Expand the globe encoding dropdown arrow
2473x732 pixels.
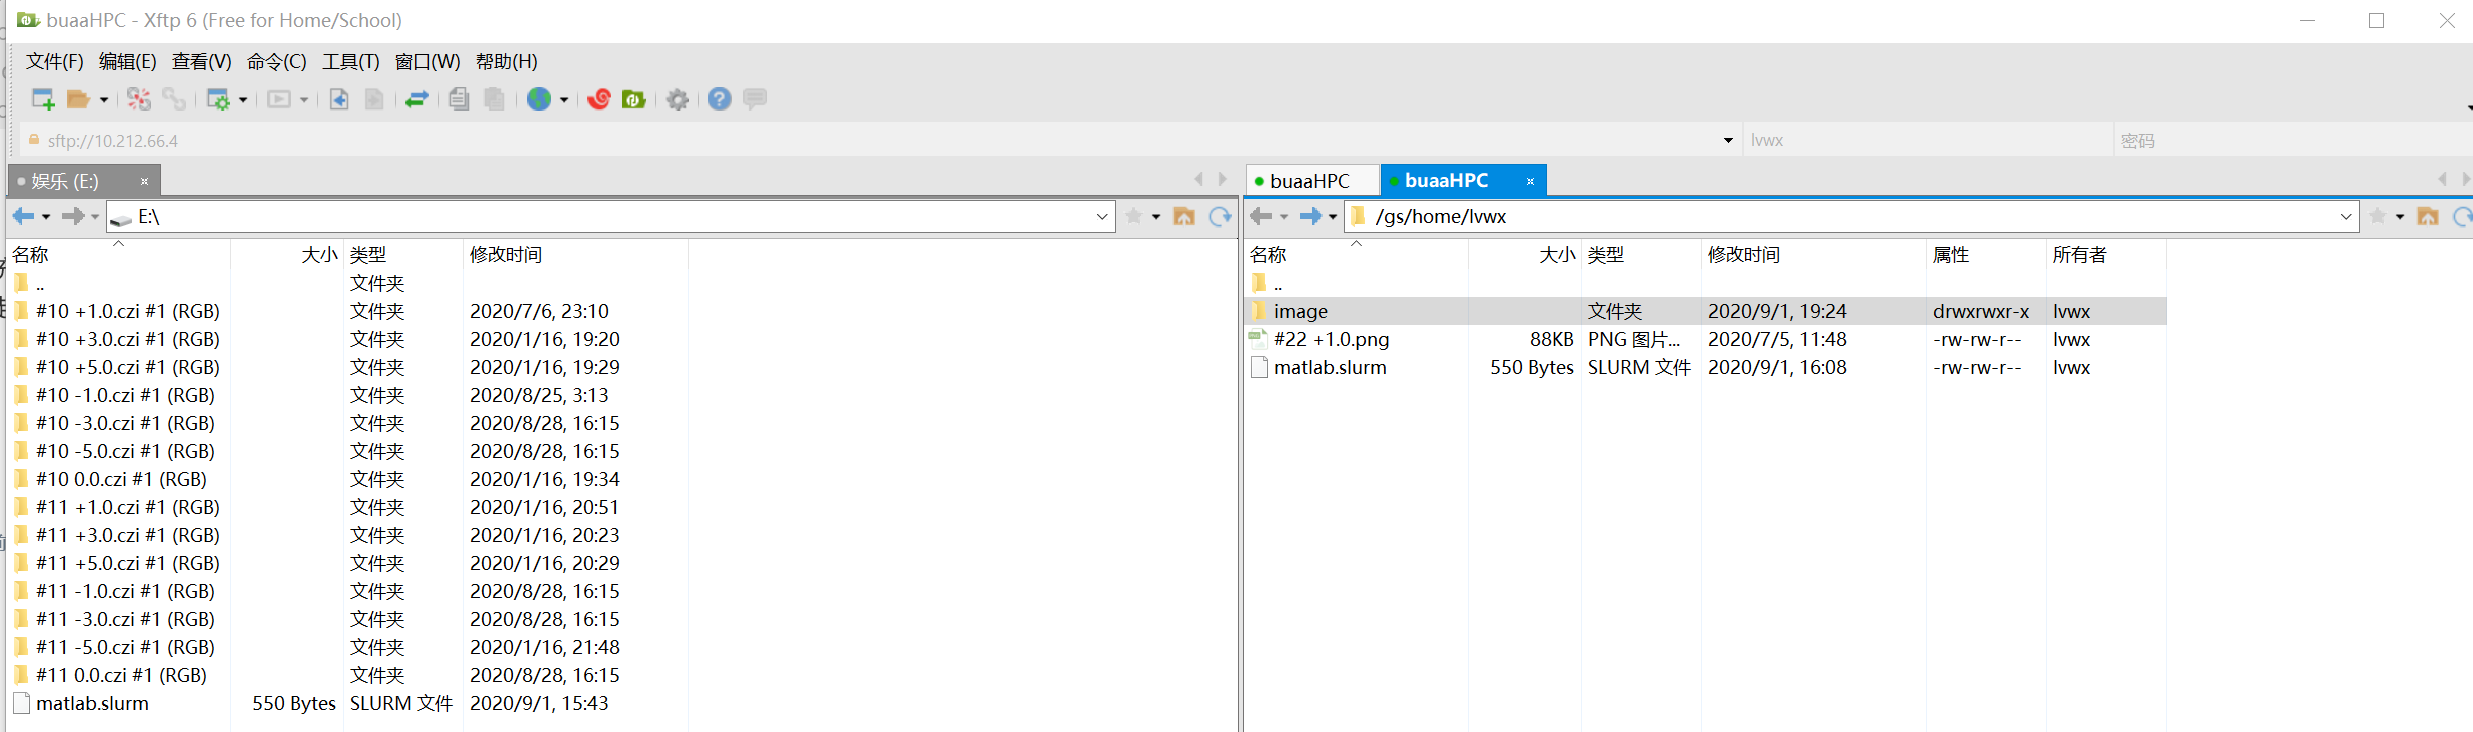tap(564, 100)
